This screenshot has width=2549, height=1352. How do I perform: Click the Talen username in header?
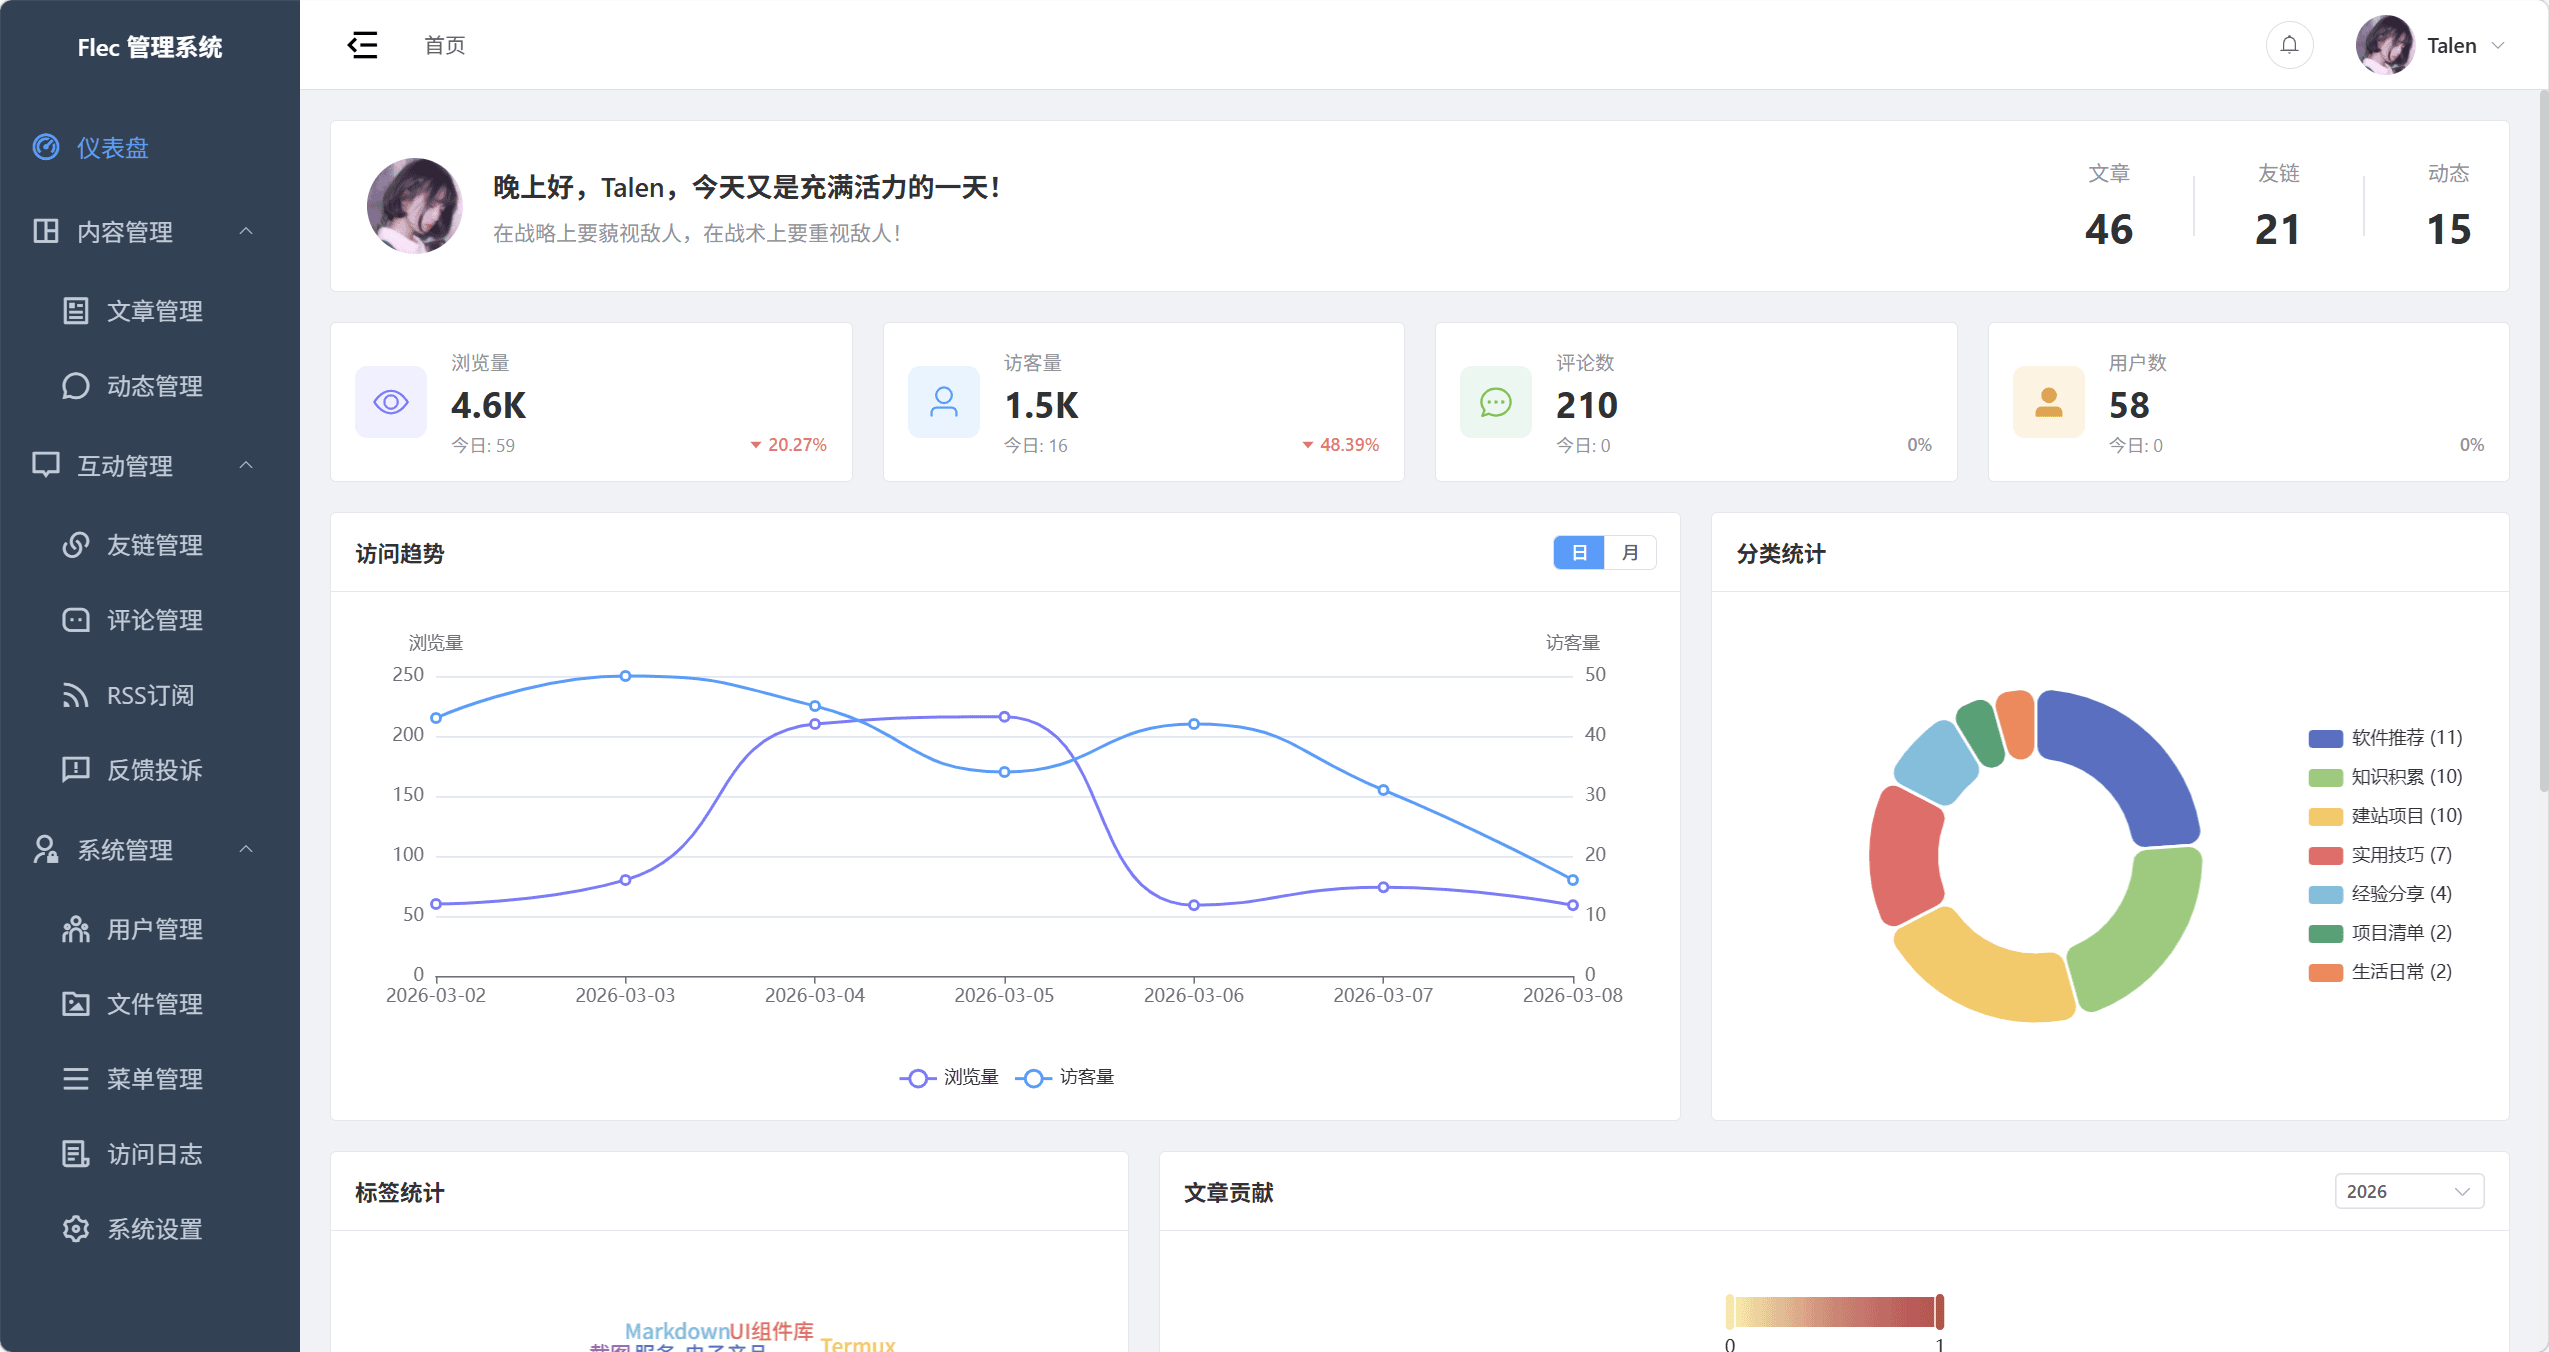pyautogui.click(x=2452, y=45)
